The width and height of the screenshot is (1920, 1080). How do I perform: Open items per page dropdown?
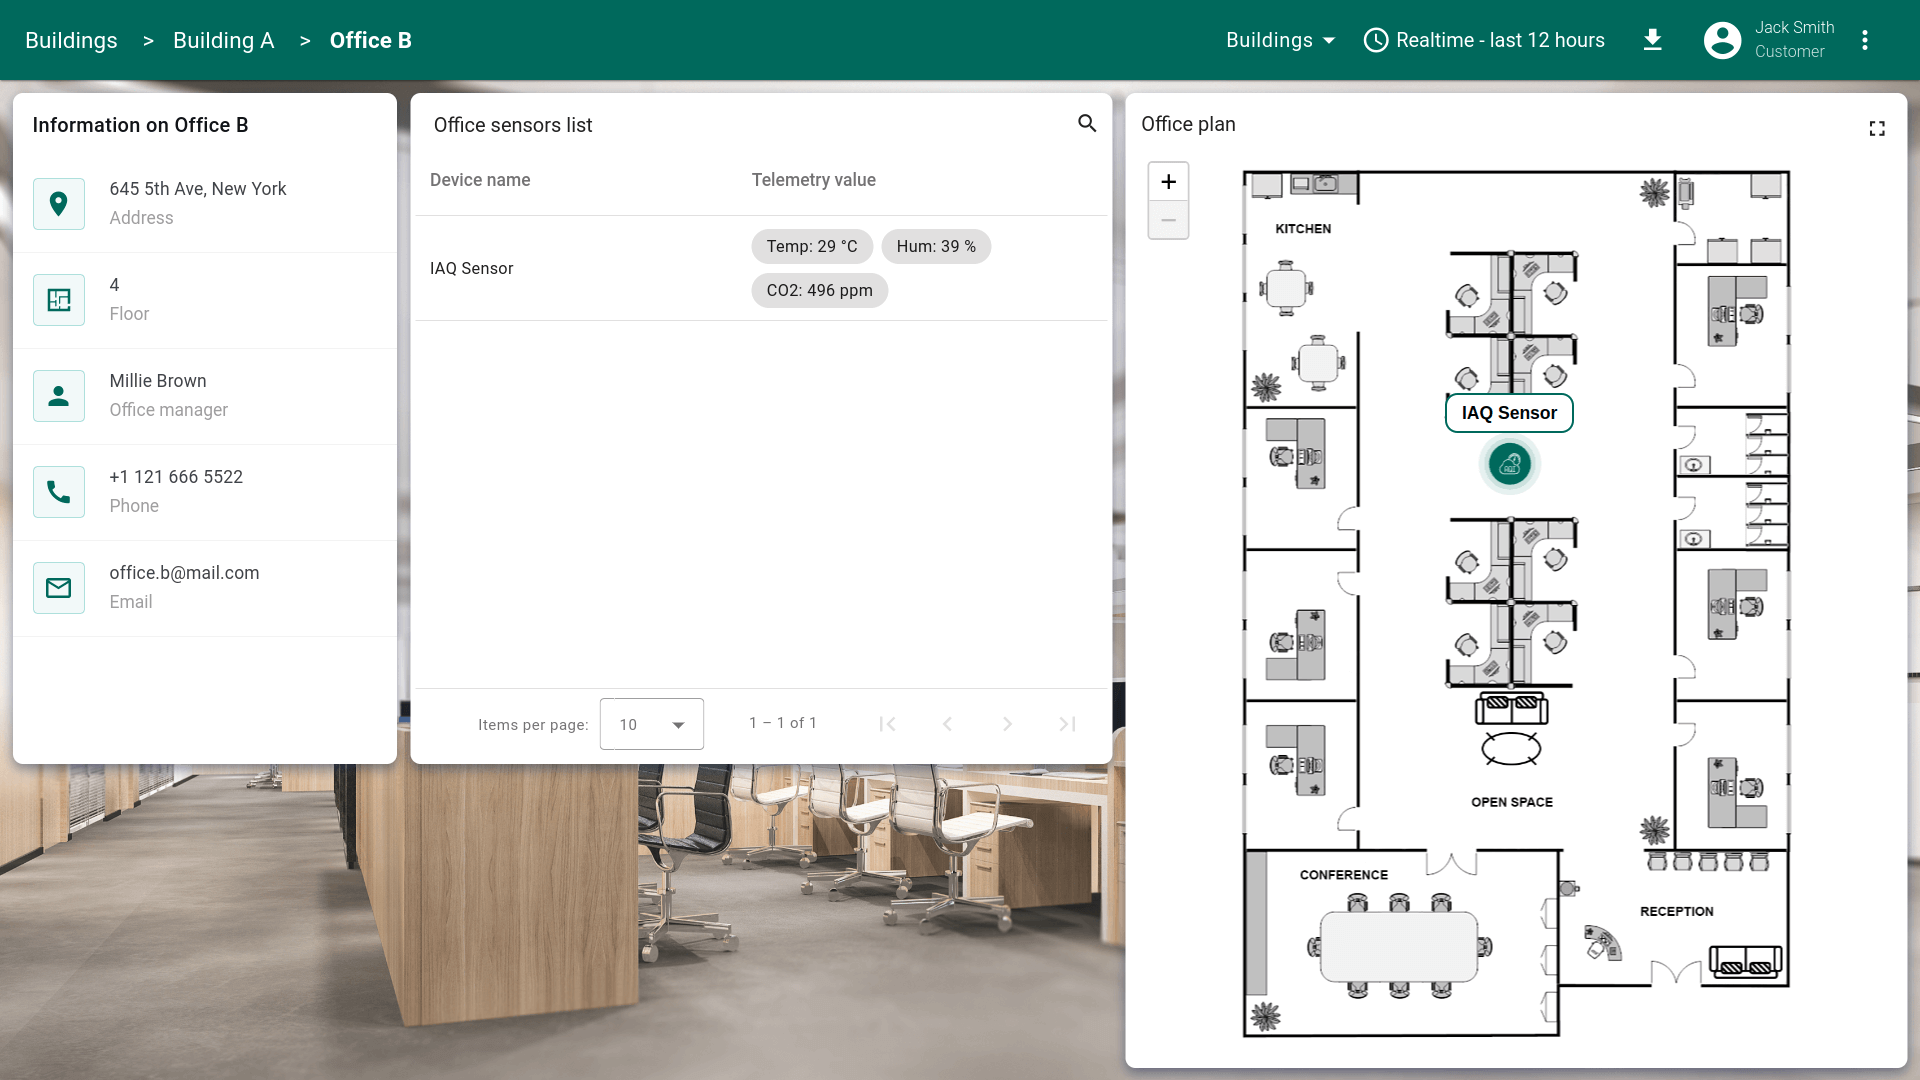(651, 724)
